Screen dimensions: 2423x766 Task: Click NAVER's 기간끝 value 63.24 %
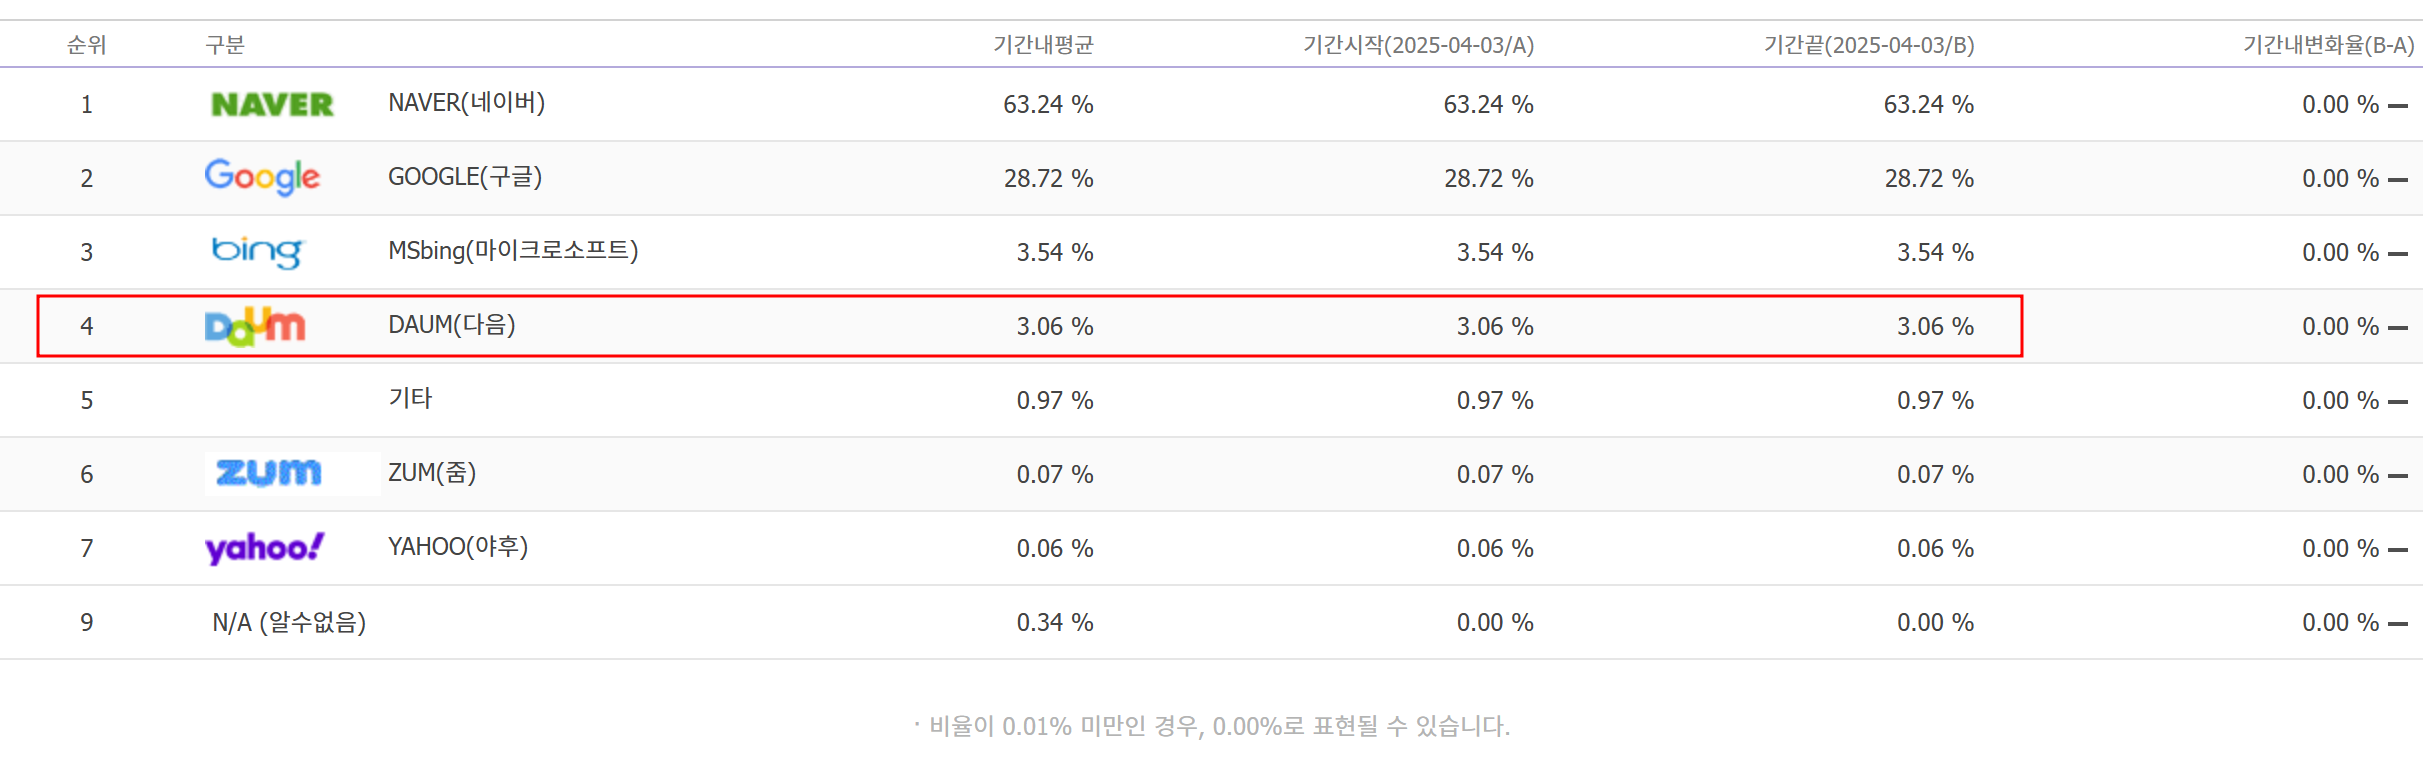(1929, 105)
